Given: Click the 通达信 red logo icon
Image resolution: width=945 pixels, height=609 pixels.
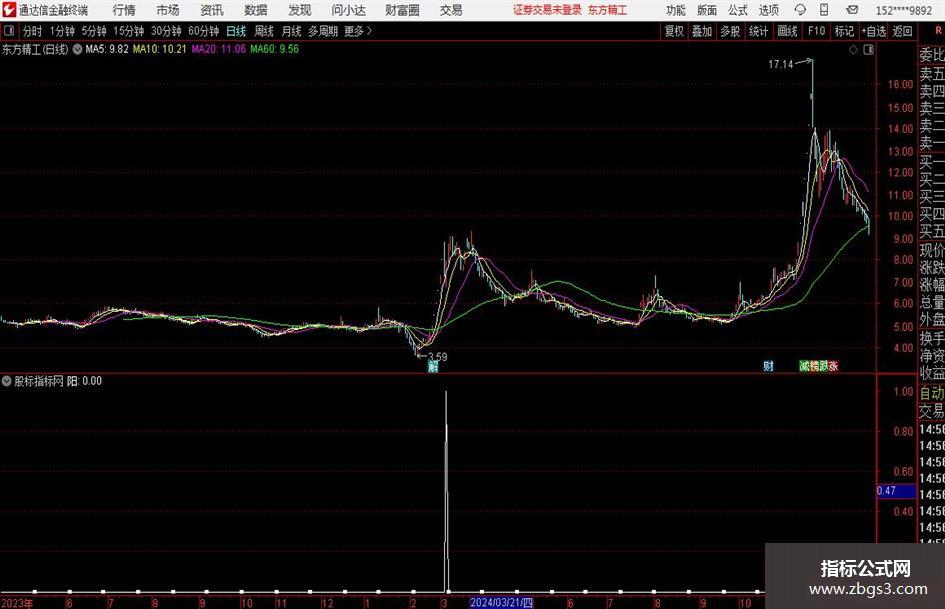Looking at the screenshot, I should tap(9, 10).
